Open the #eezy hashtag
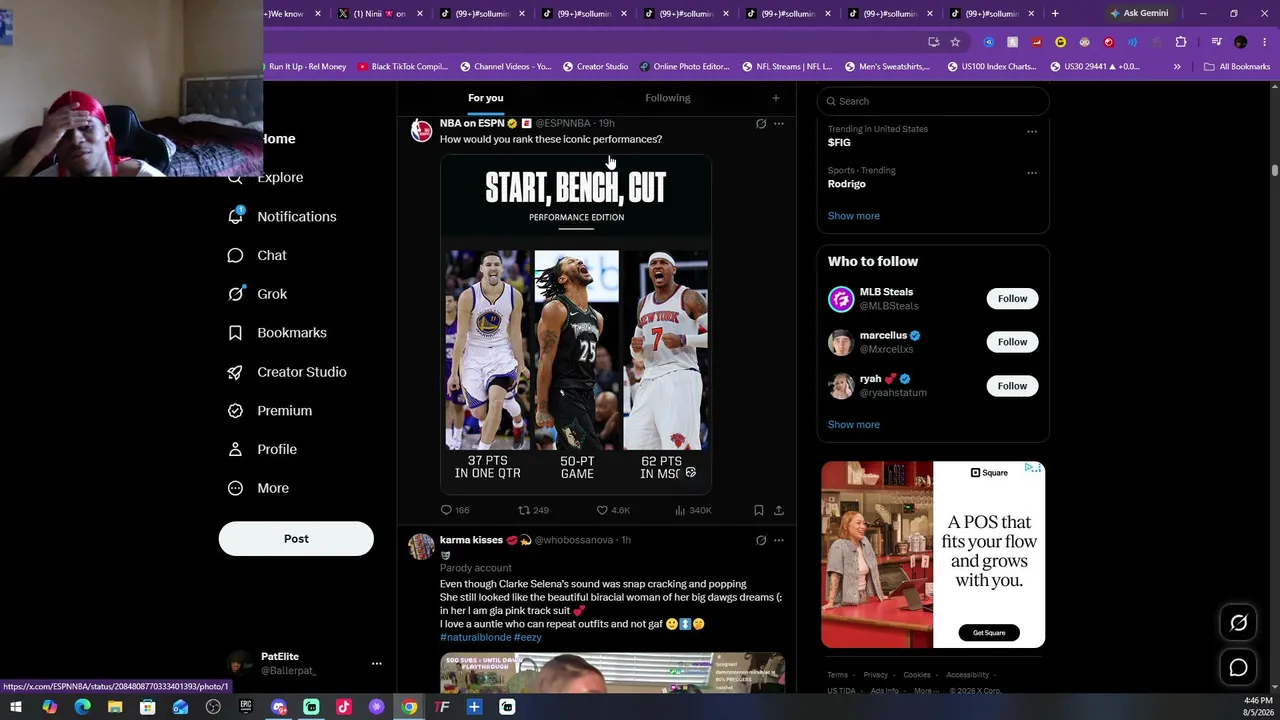Screen dimensions: 1280x720 tap(528, 637)
